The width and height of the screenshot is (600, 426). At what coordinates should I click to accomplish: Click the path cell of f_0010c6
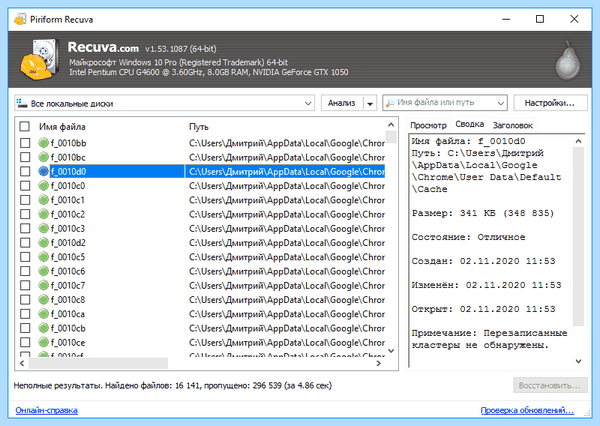tap(287, 271)
